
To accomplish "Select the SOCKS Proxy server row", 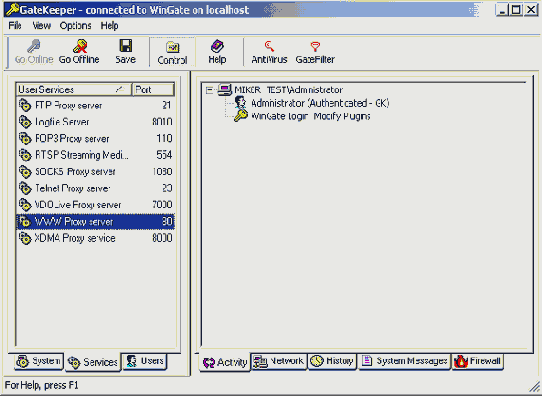I will point(95,171).
